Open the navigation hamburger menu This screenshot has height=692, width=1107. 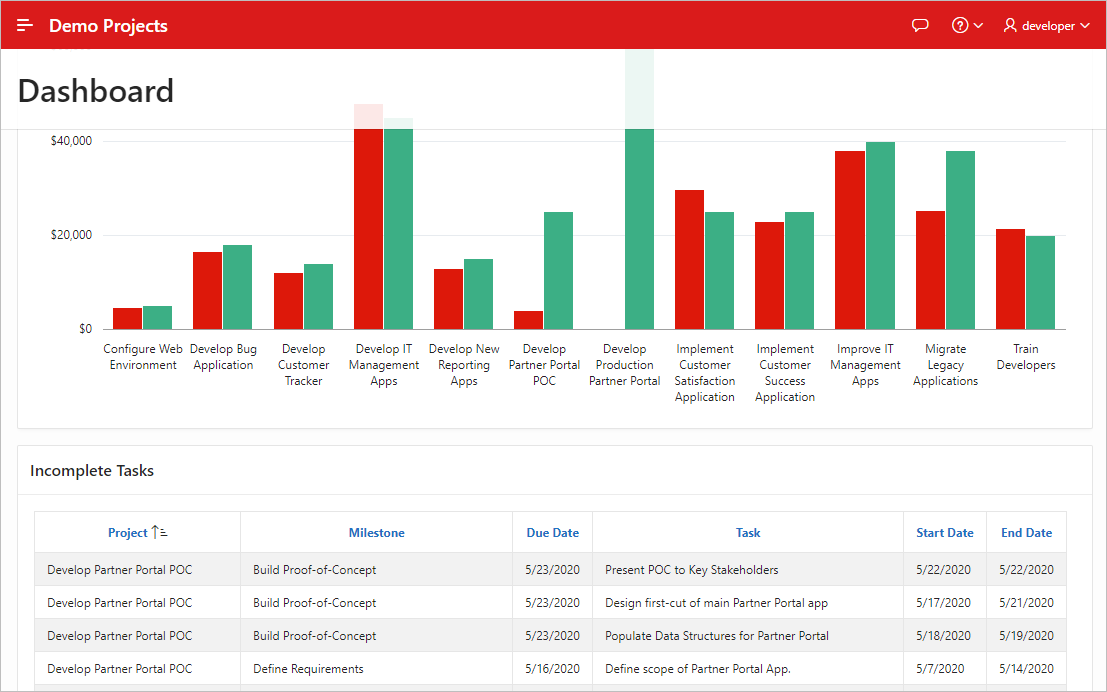[24, 25]
